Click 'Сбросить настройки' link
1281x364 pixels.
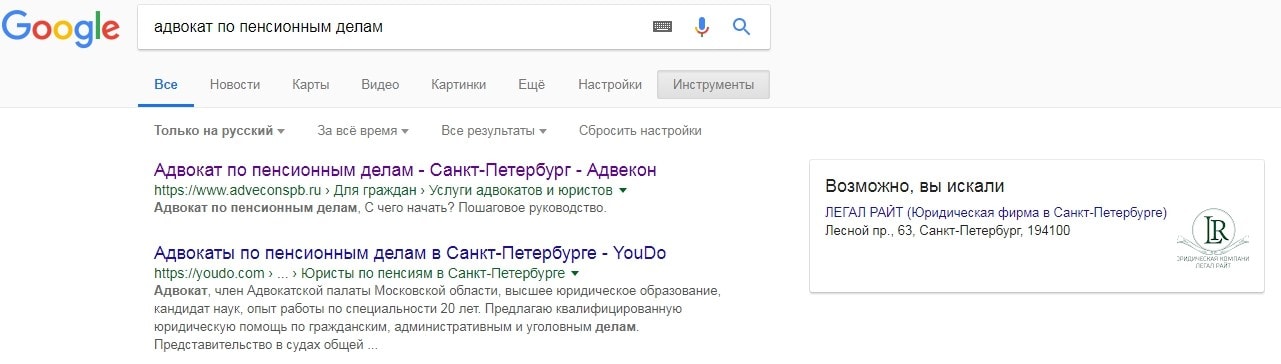[640, 131]
